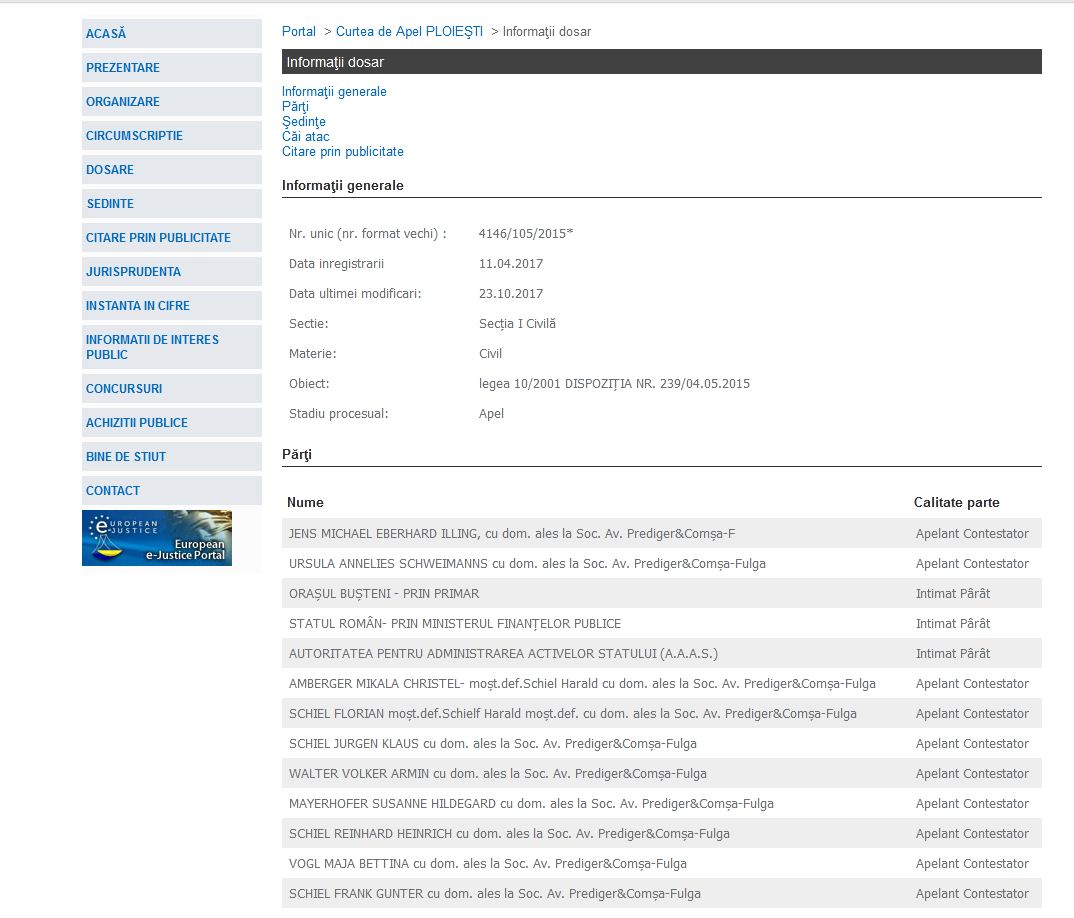Click the CONTACT sidebar item
The image size is (1074, 918).
(113, 491)
